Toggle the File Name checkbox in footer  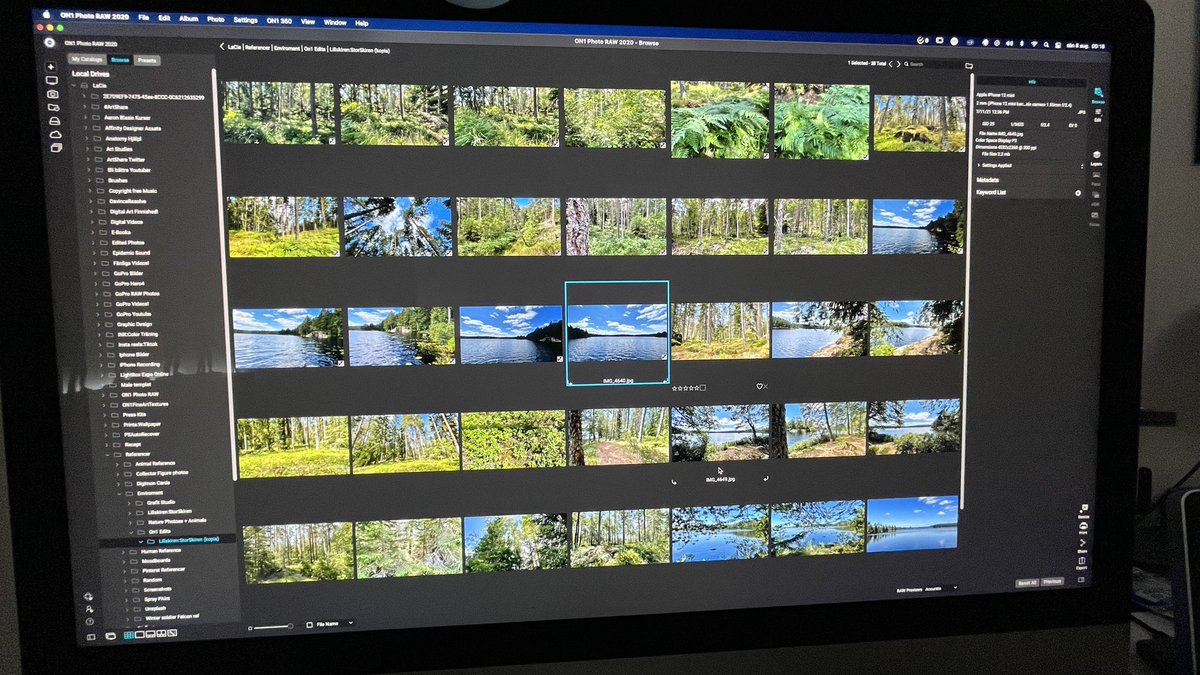click(x=309, y=623)
